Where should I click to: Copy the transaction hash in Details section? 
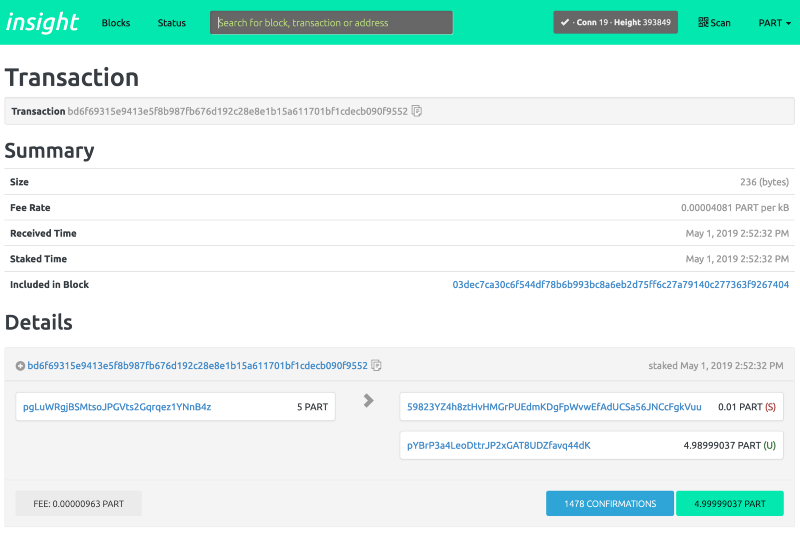pos(377,365)
